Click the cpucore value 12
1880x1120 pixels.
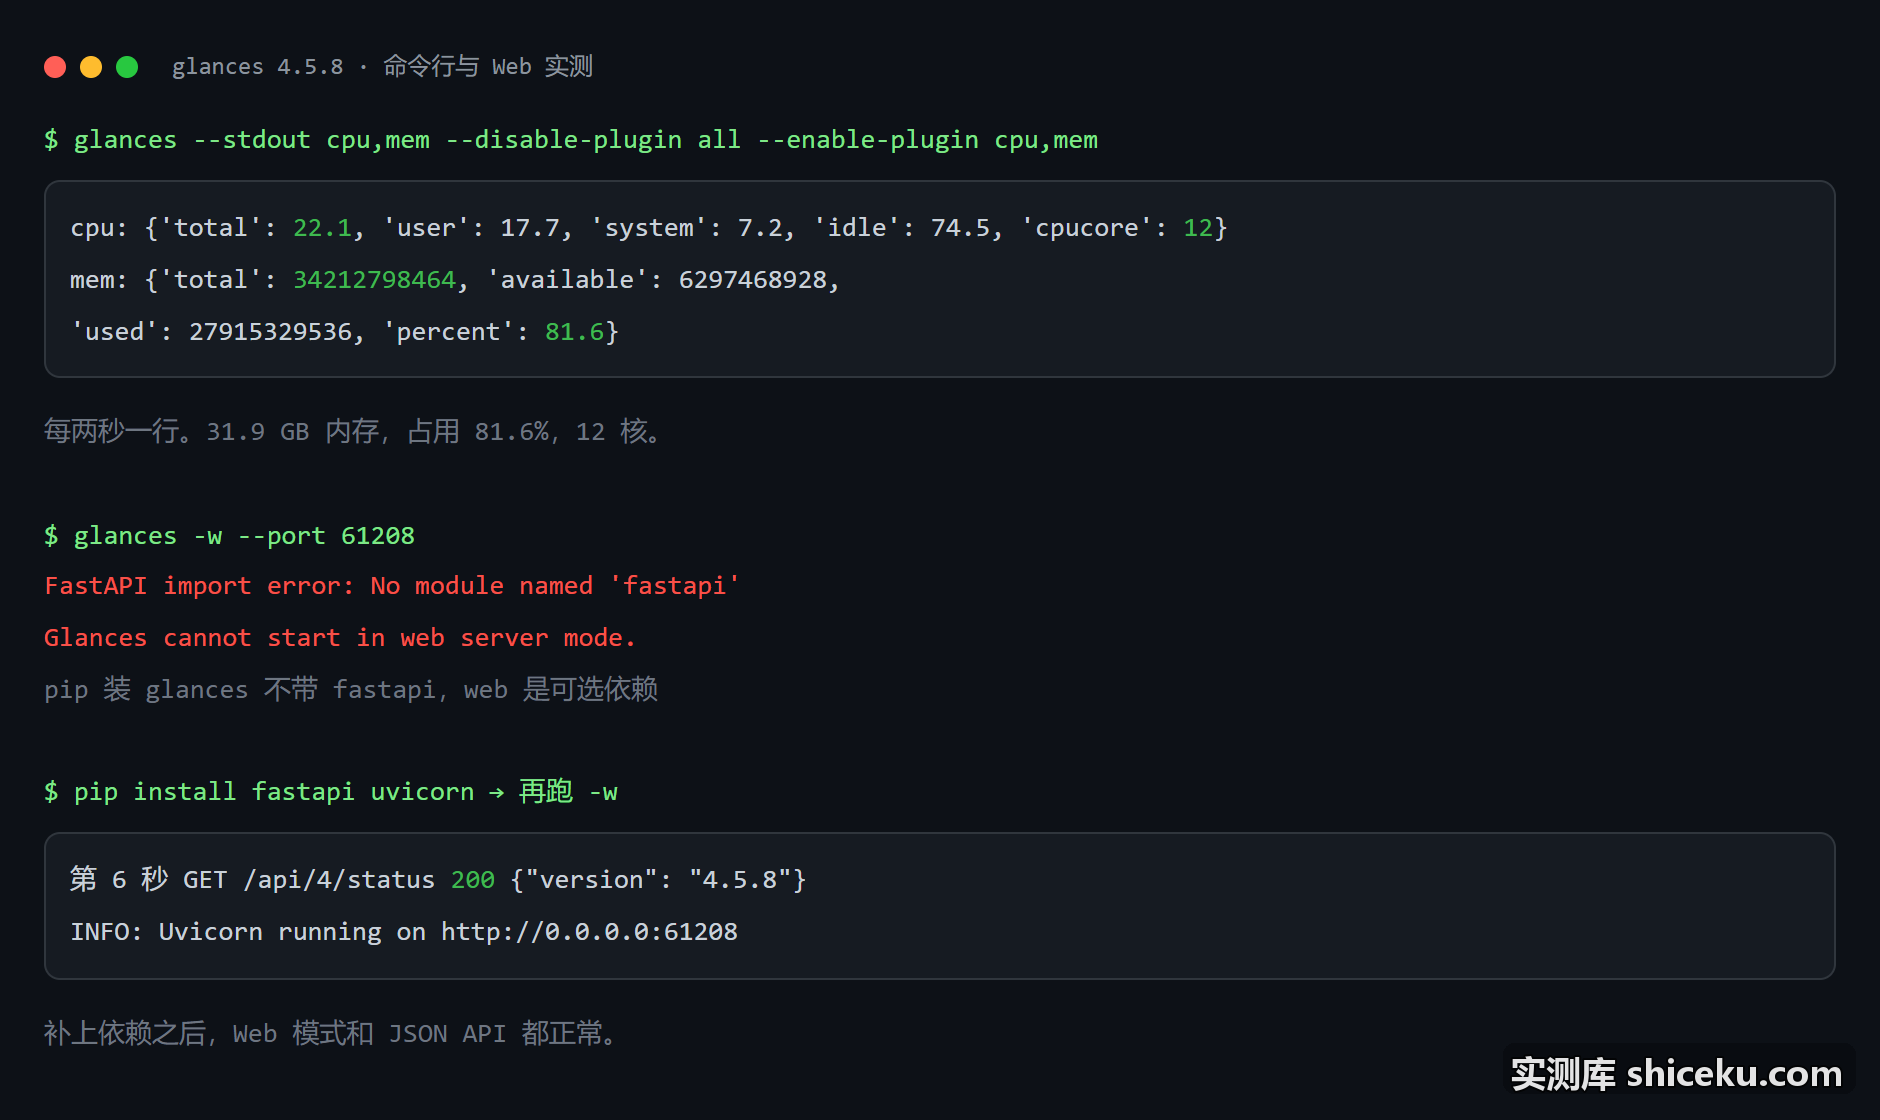(1198, 228)
